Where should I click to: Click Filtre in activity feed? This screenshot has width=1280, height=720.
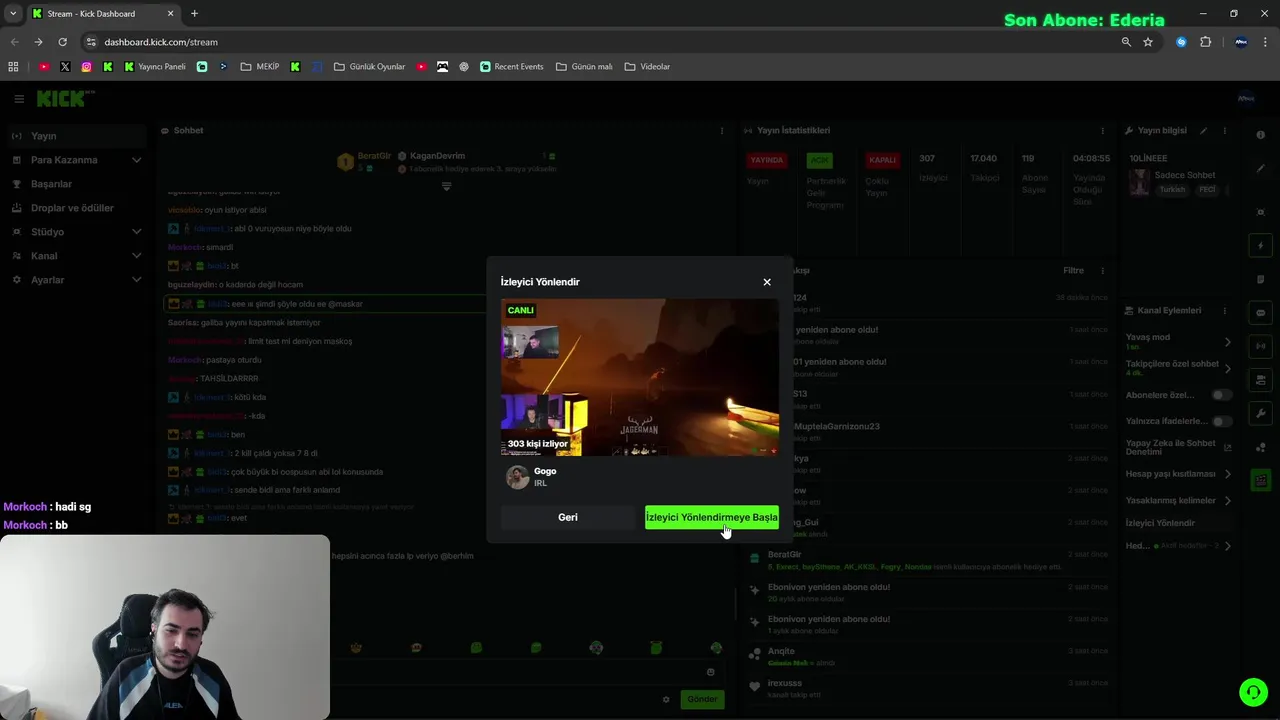1073,271
